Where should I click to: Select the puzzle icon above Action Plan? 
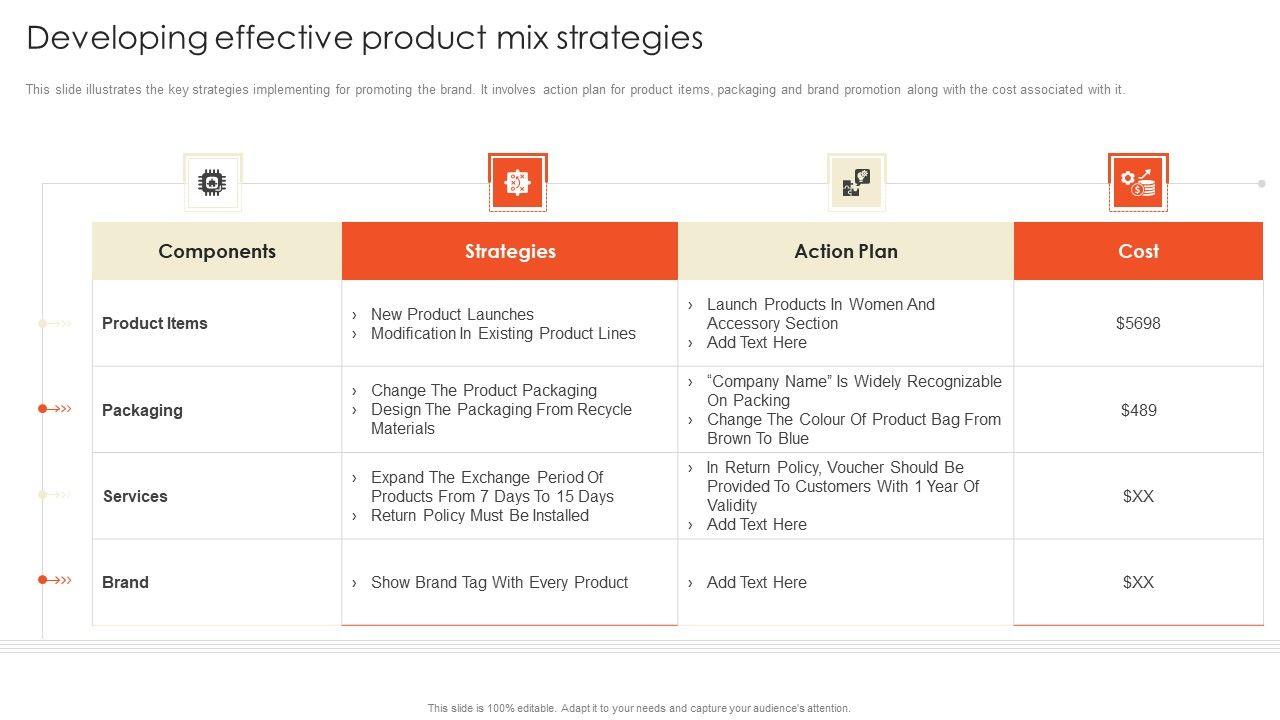(856, 182)
